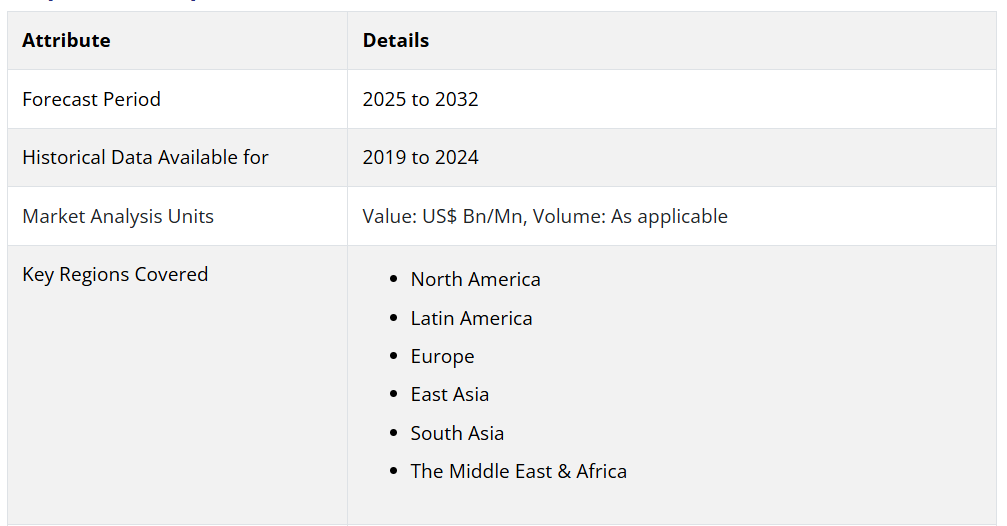Click the 2019 to 2024 value
This screenshot has width=1007, height=526.
(420, 157)
